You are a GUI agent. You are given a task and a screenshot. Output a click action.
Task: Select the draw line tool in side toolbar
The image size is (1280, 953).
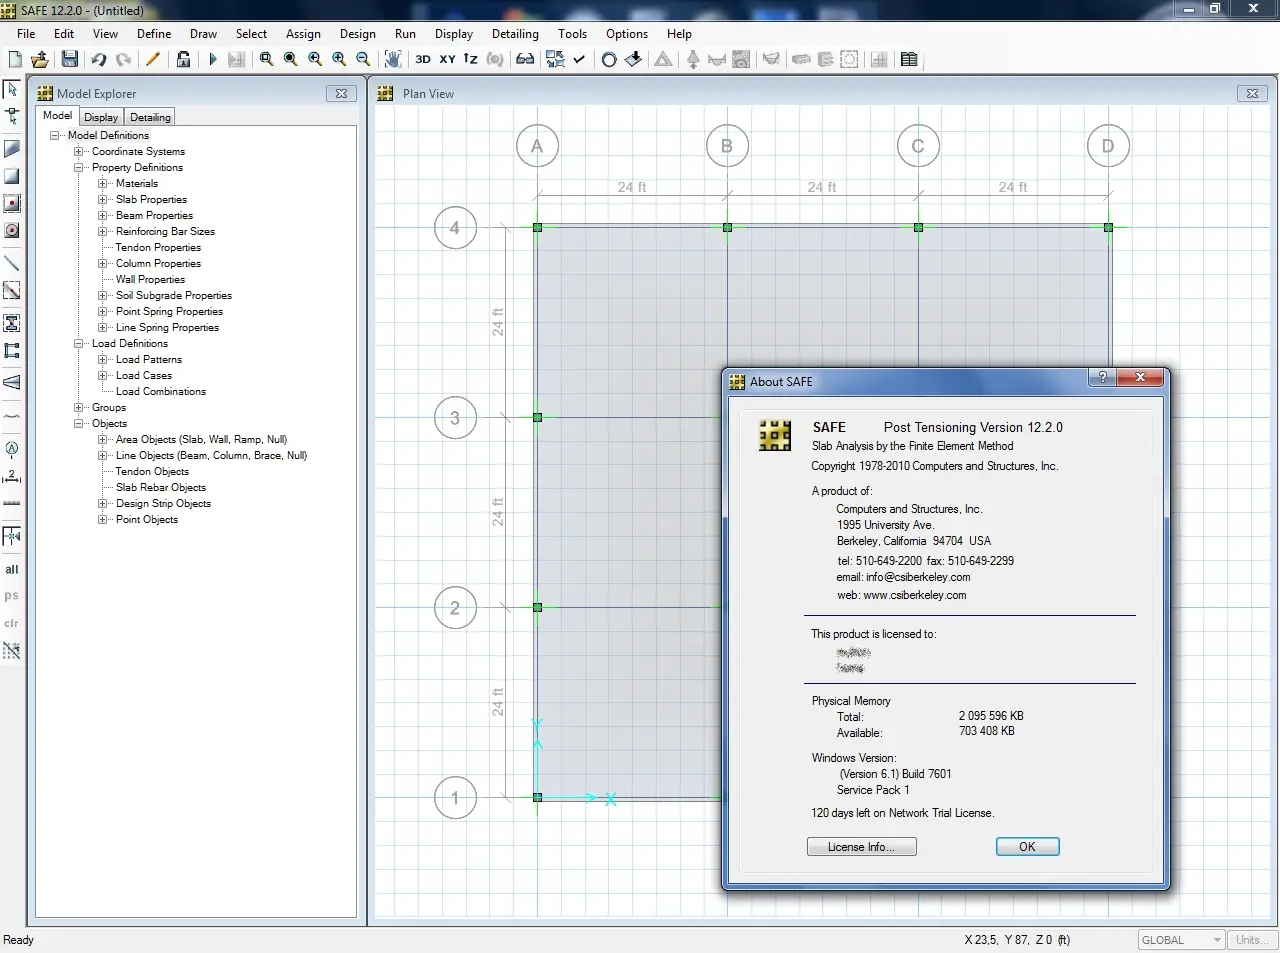(12, 263)
